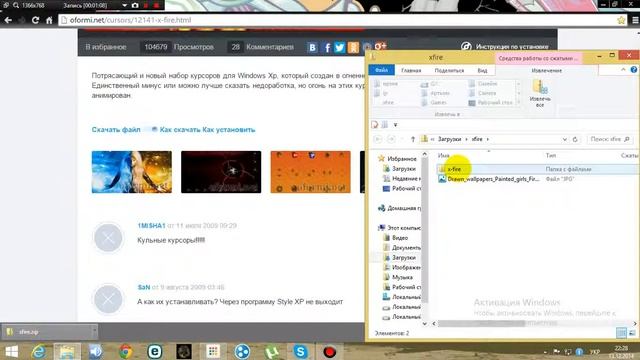Share the page on Facebook
Image resolution: width=640 pixels, height=360 pixels.
coord(327,47)
